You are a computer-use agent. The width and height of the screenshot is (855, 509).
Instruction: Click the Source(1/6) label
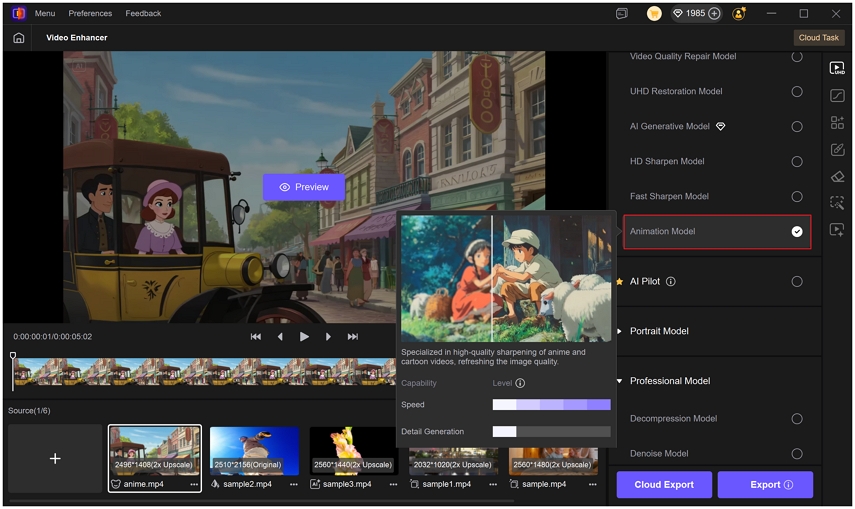click(29, 410)
